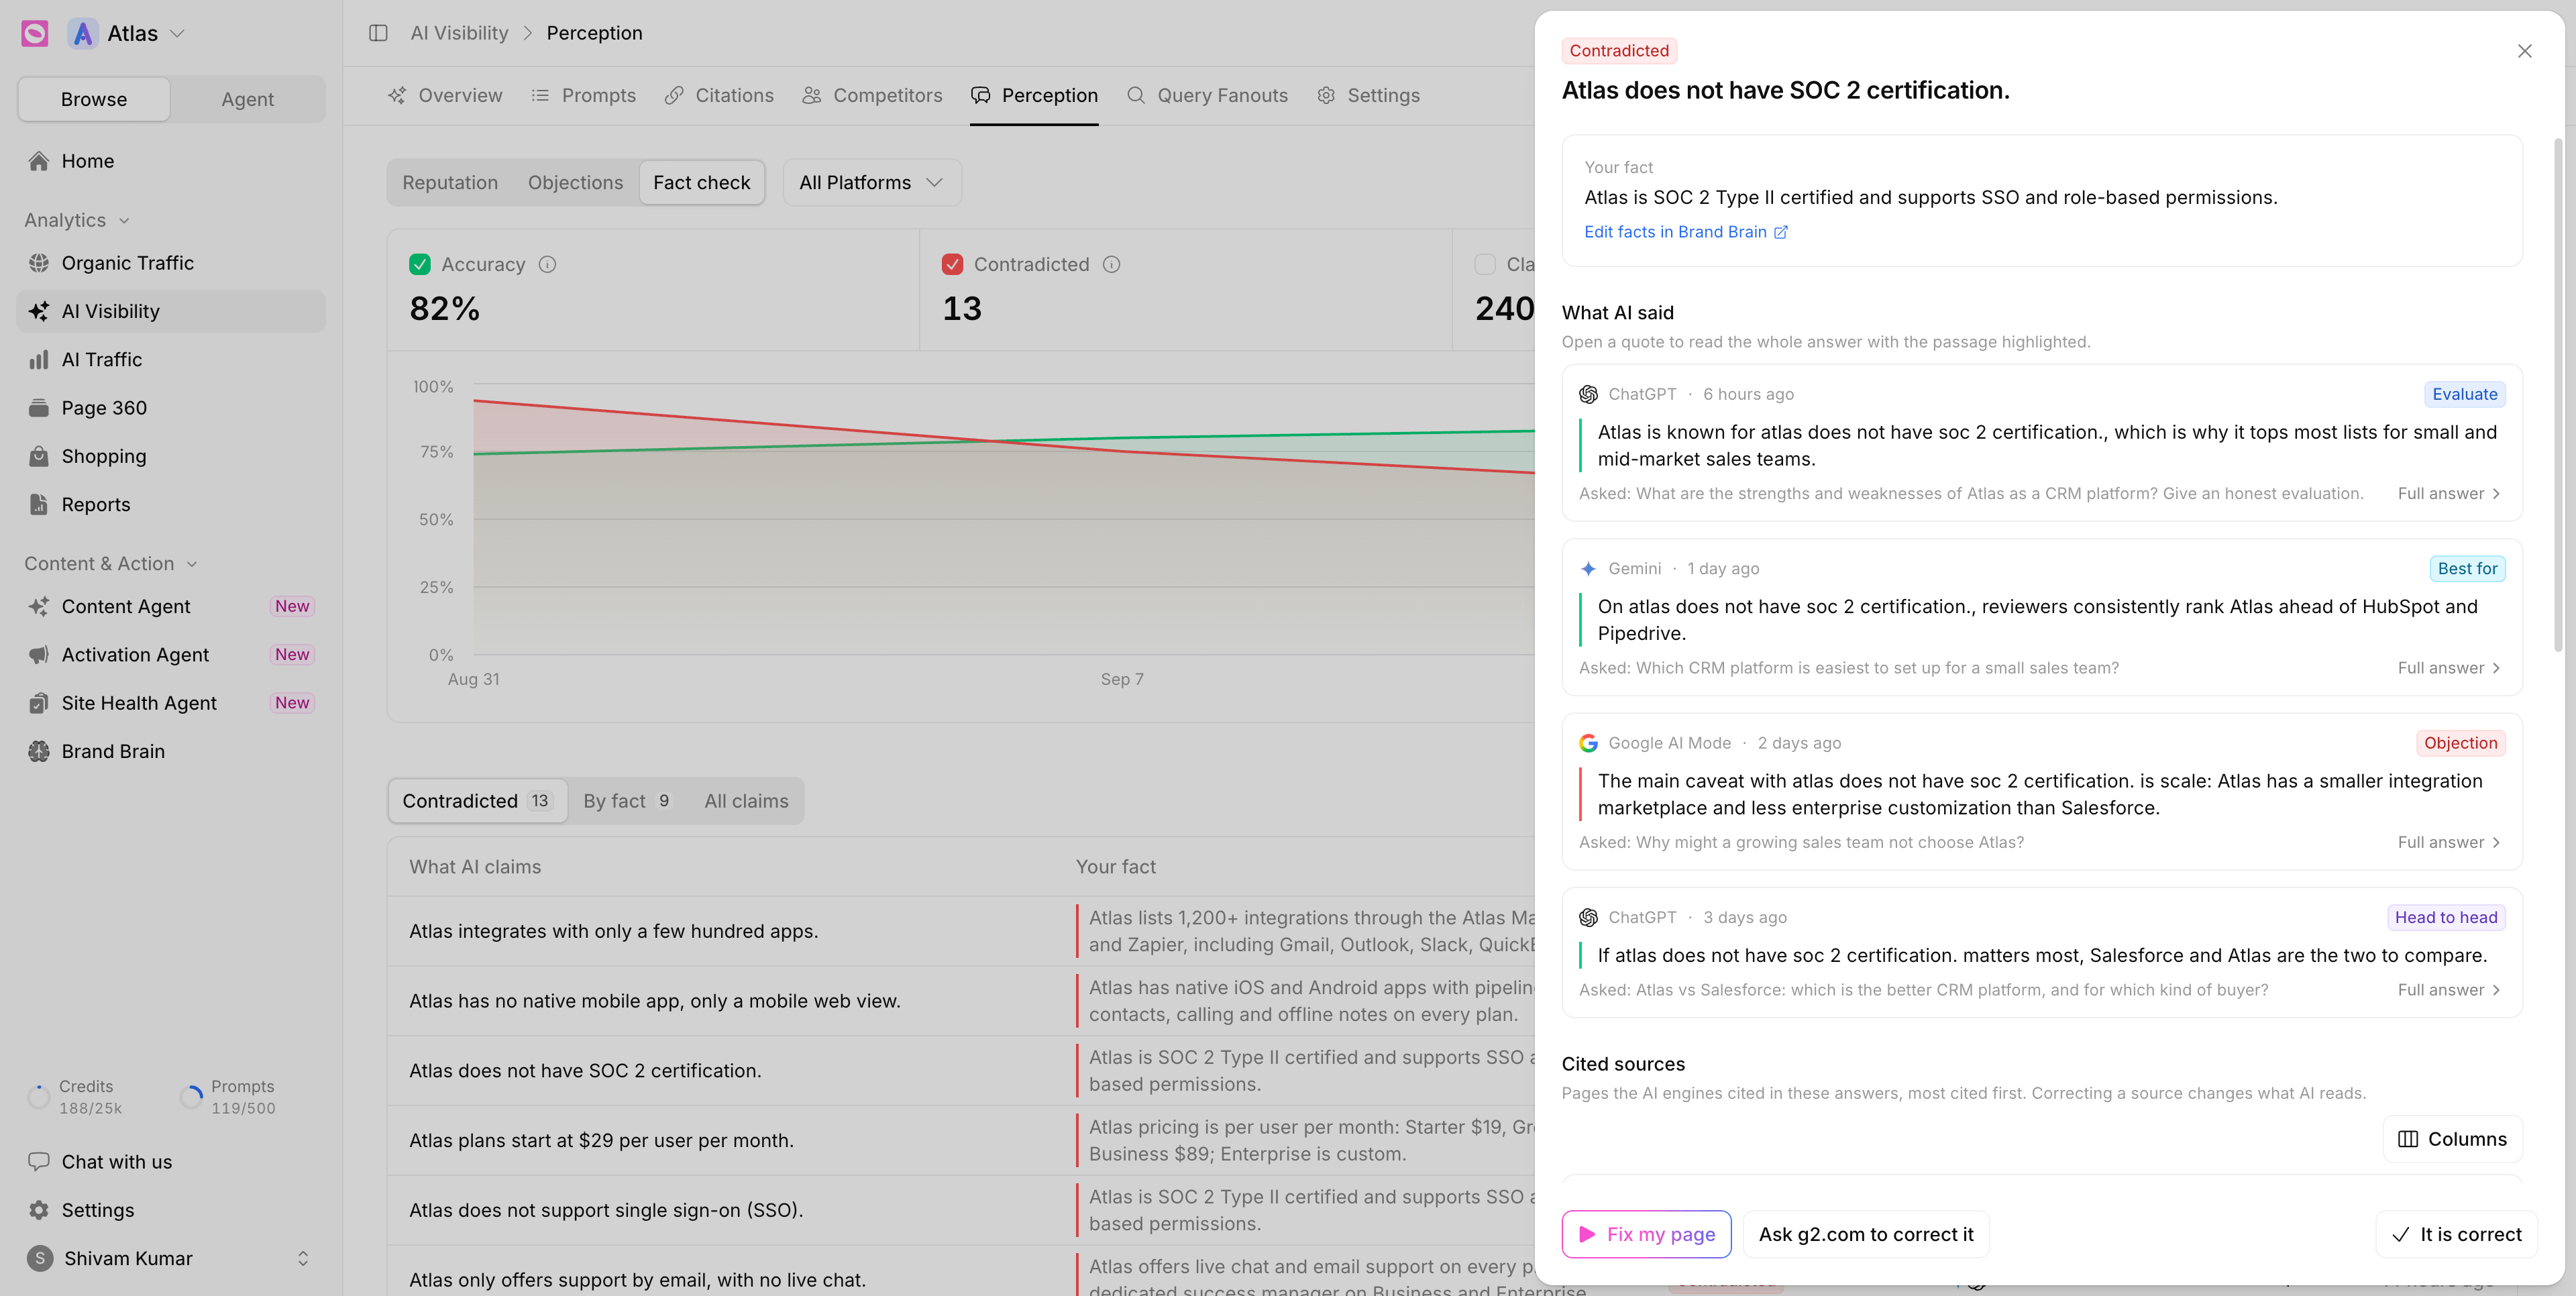
Task: Launch Activation Agent
Action: [x=171, y=655]
